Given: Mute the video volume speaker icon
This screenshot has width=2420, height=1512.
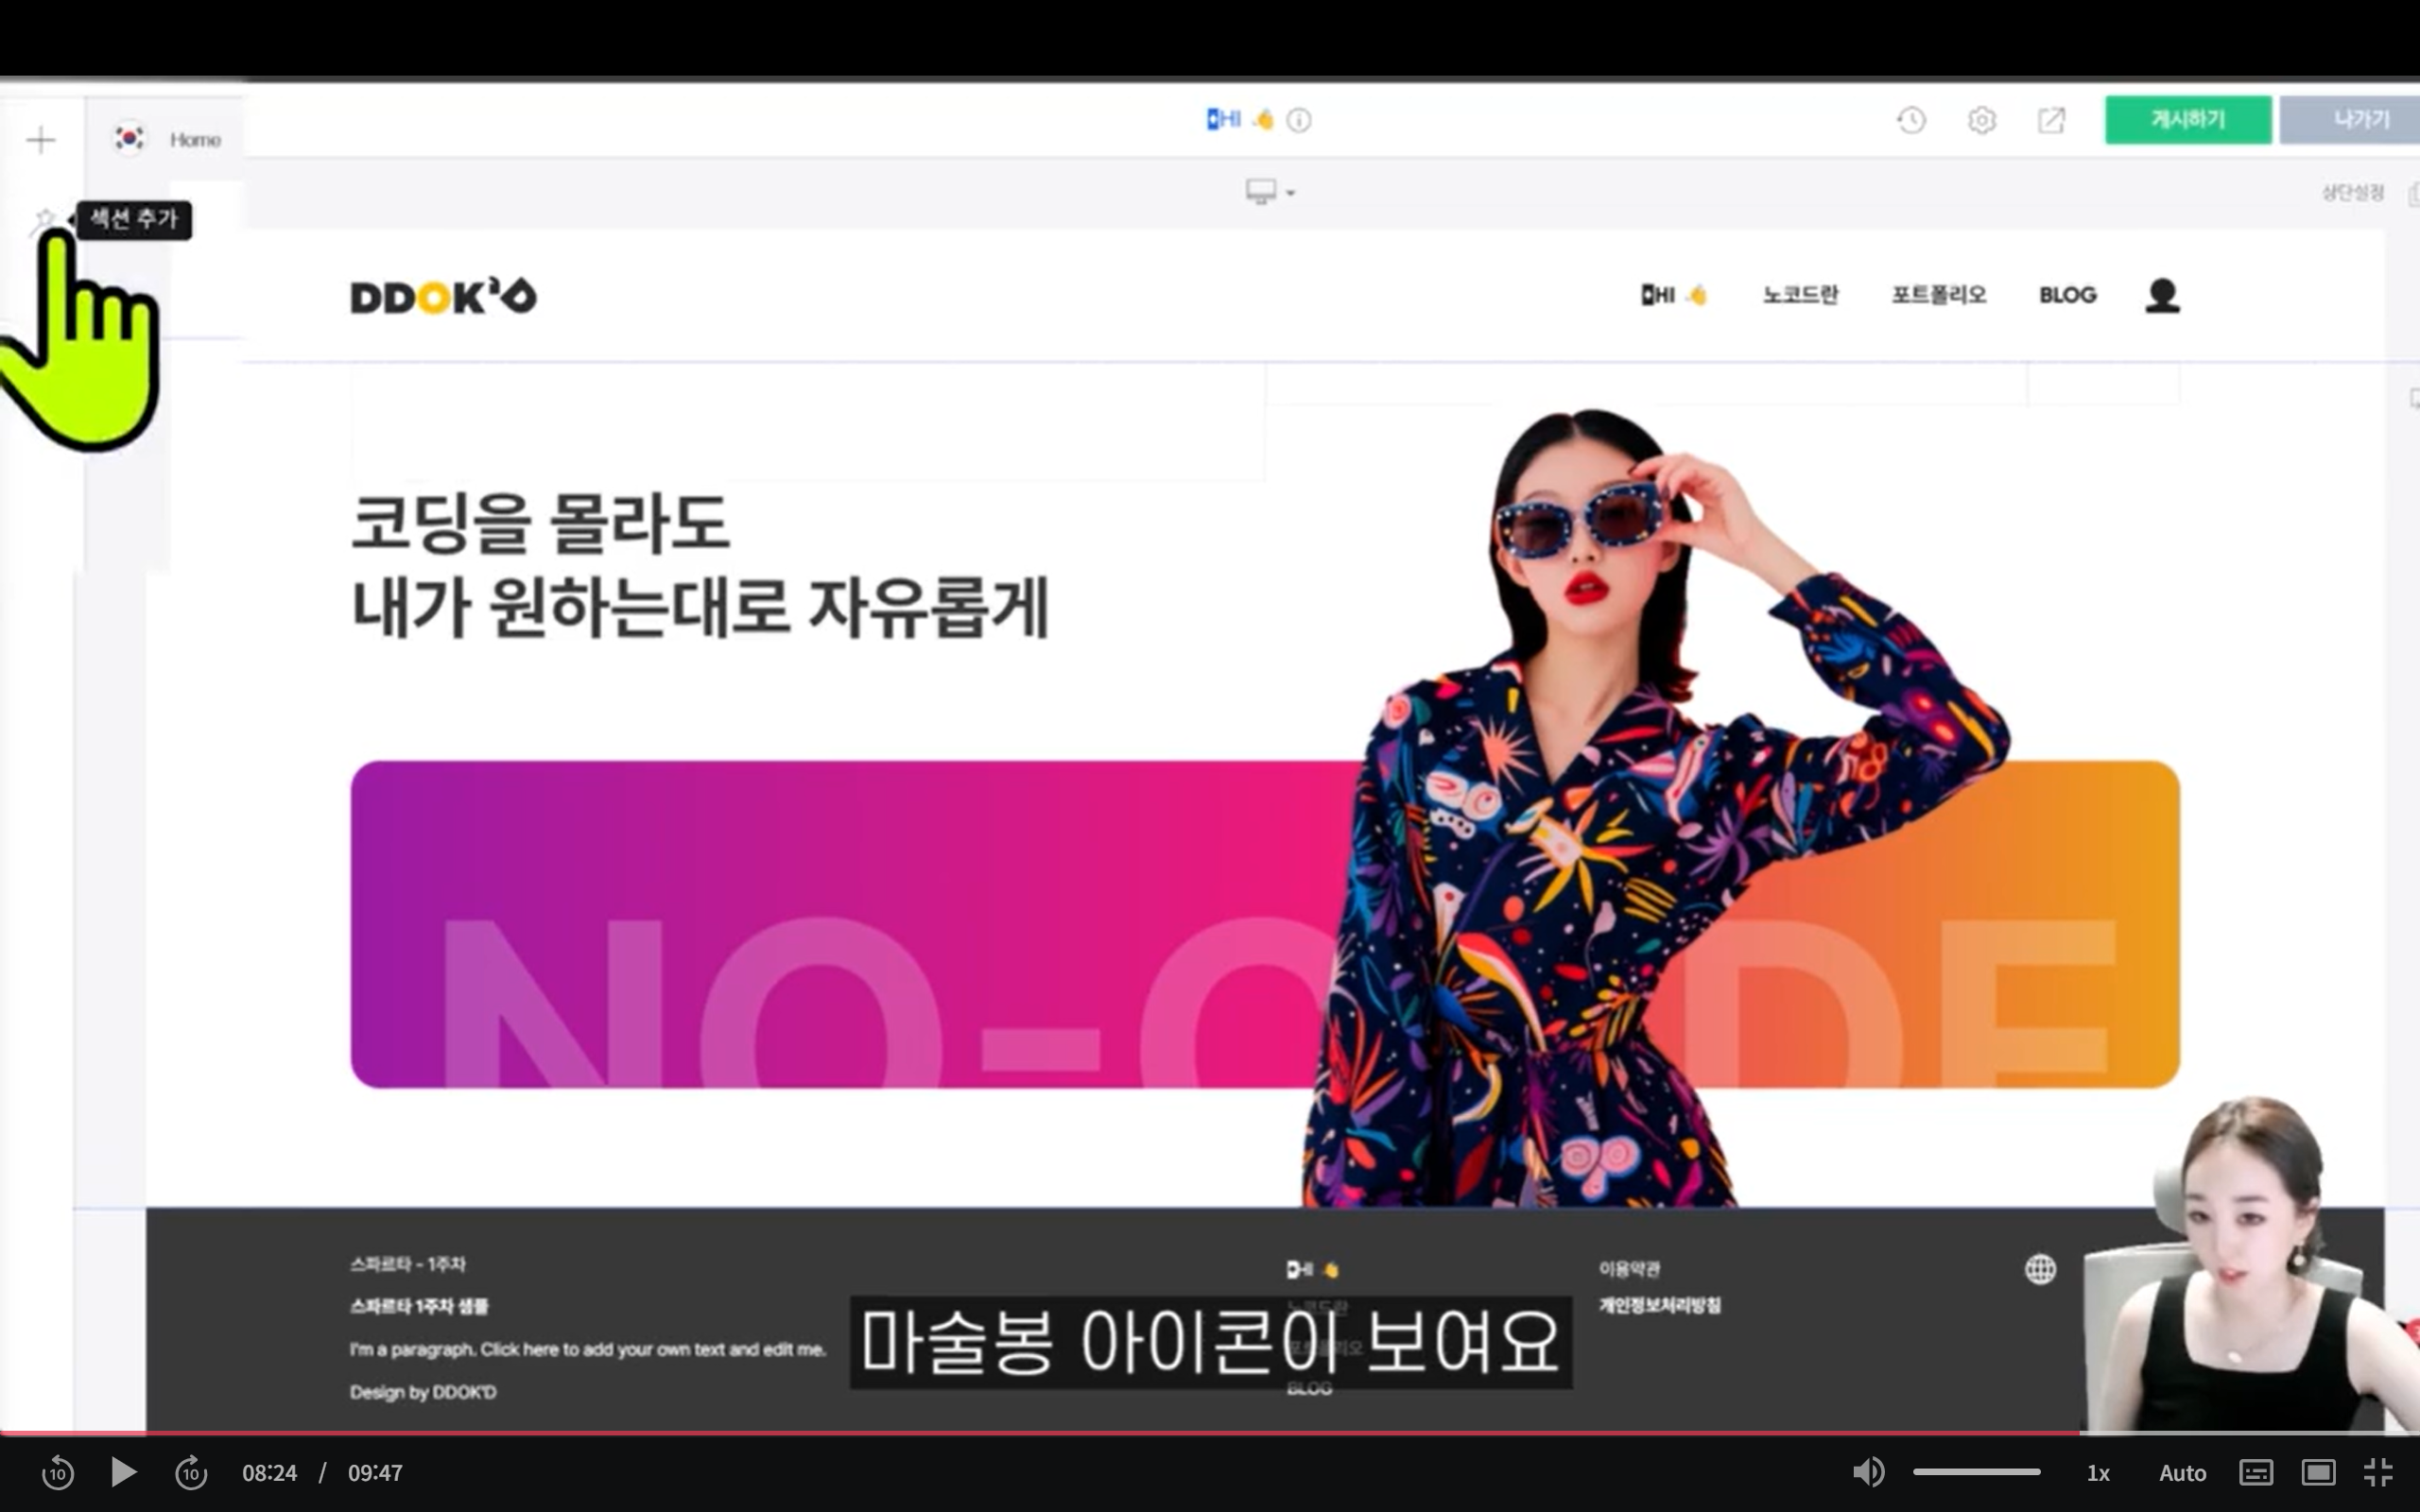Looking at the screenshot, I should (x=1868, y=1472).
